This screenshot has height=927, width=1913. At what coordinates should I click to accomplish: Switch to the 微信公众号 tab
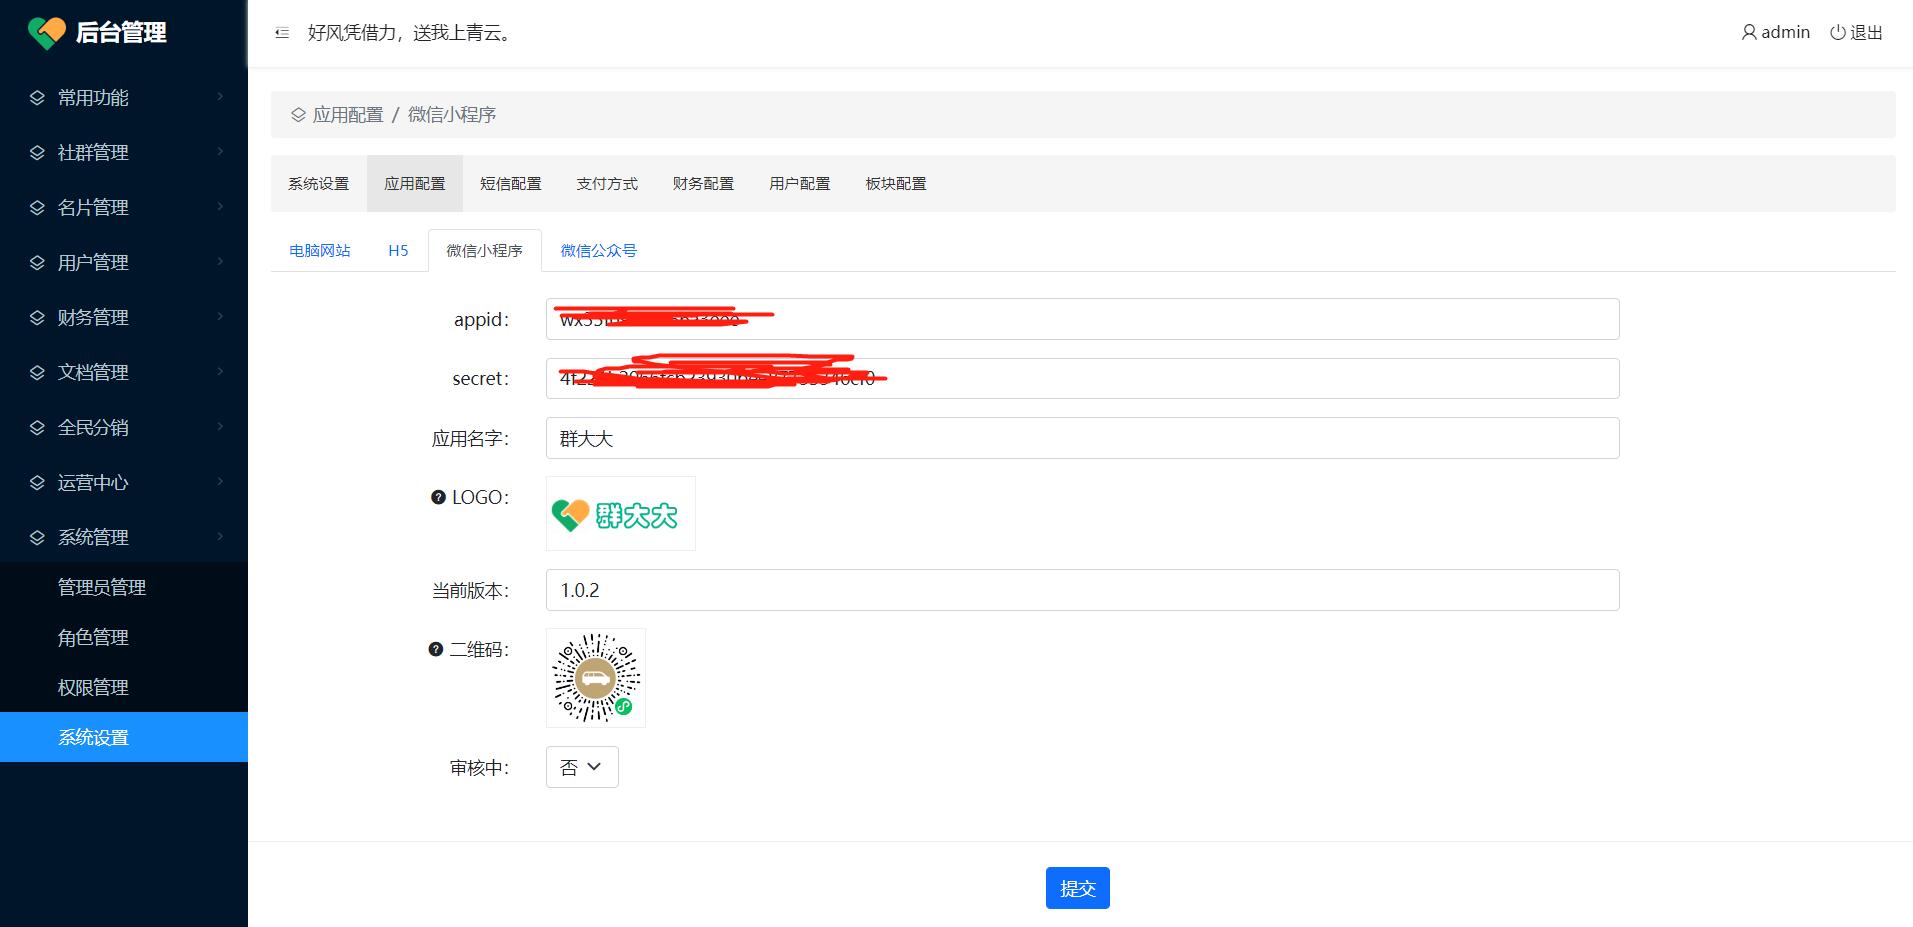(x=598, y=251)
